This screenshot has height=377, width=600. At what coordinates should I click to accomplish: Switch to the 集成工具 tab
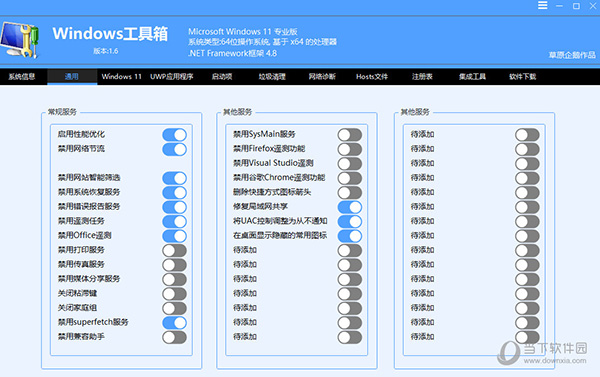tap(472, 77)
